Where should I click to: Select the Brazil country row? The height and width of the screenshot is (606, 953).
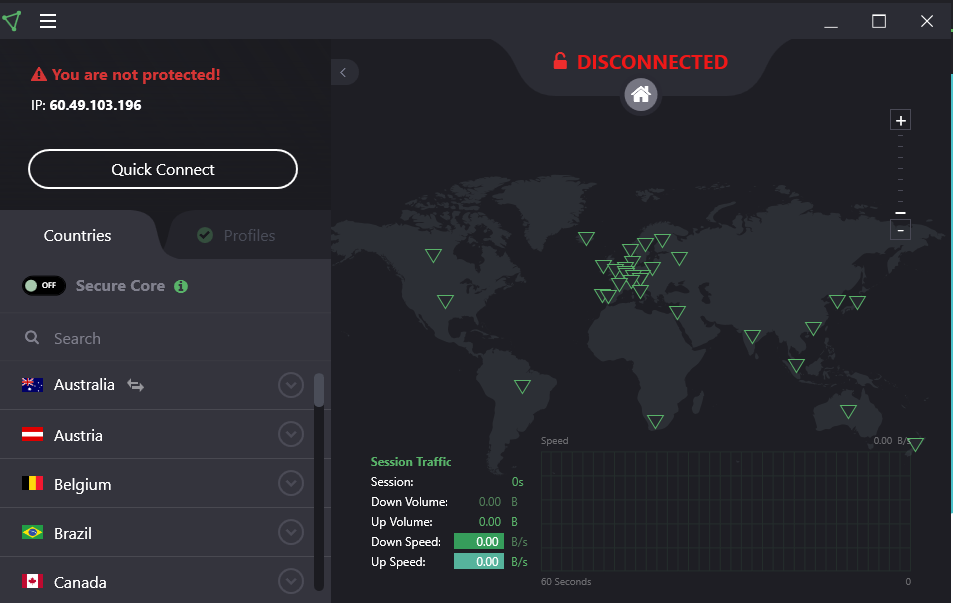point(157,532)
